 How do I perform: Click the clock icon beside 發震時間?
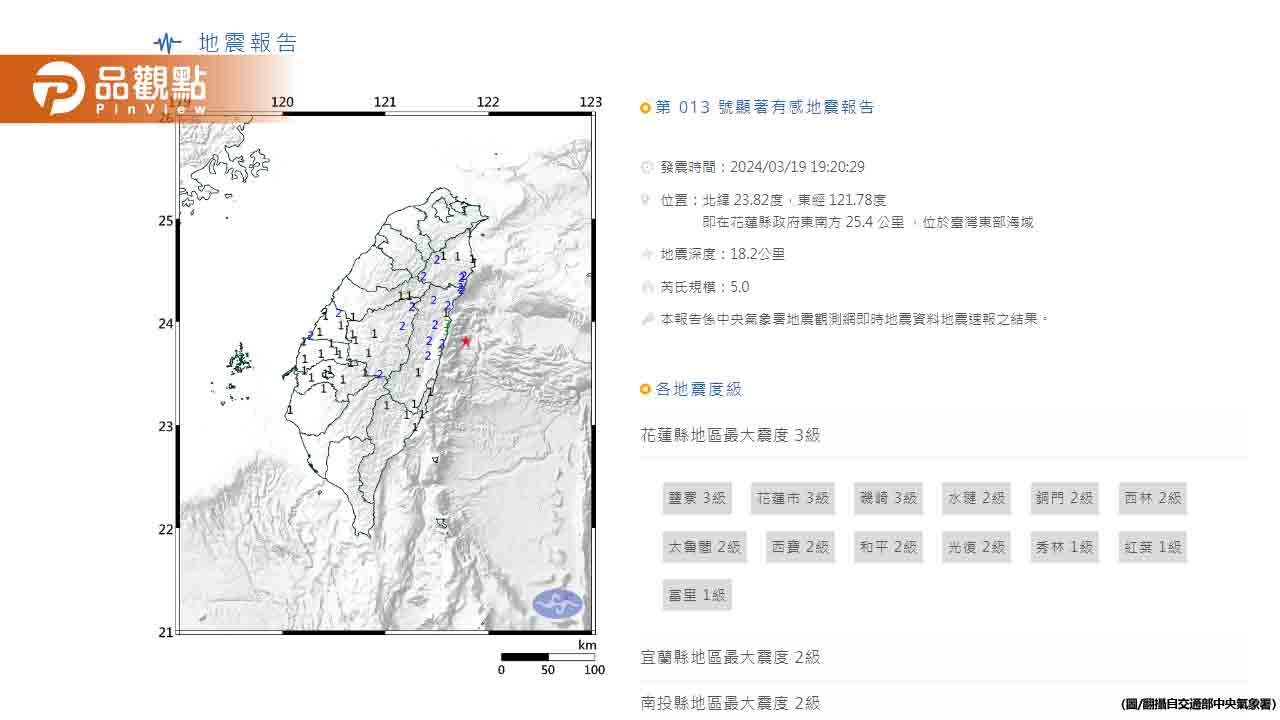[x=647, y=167]
